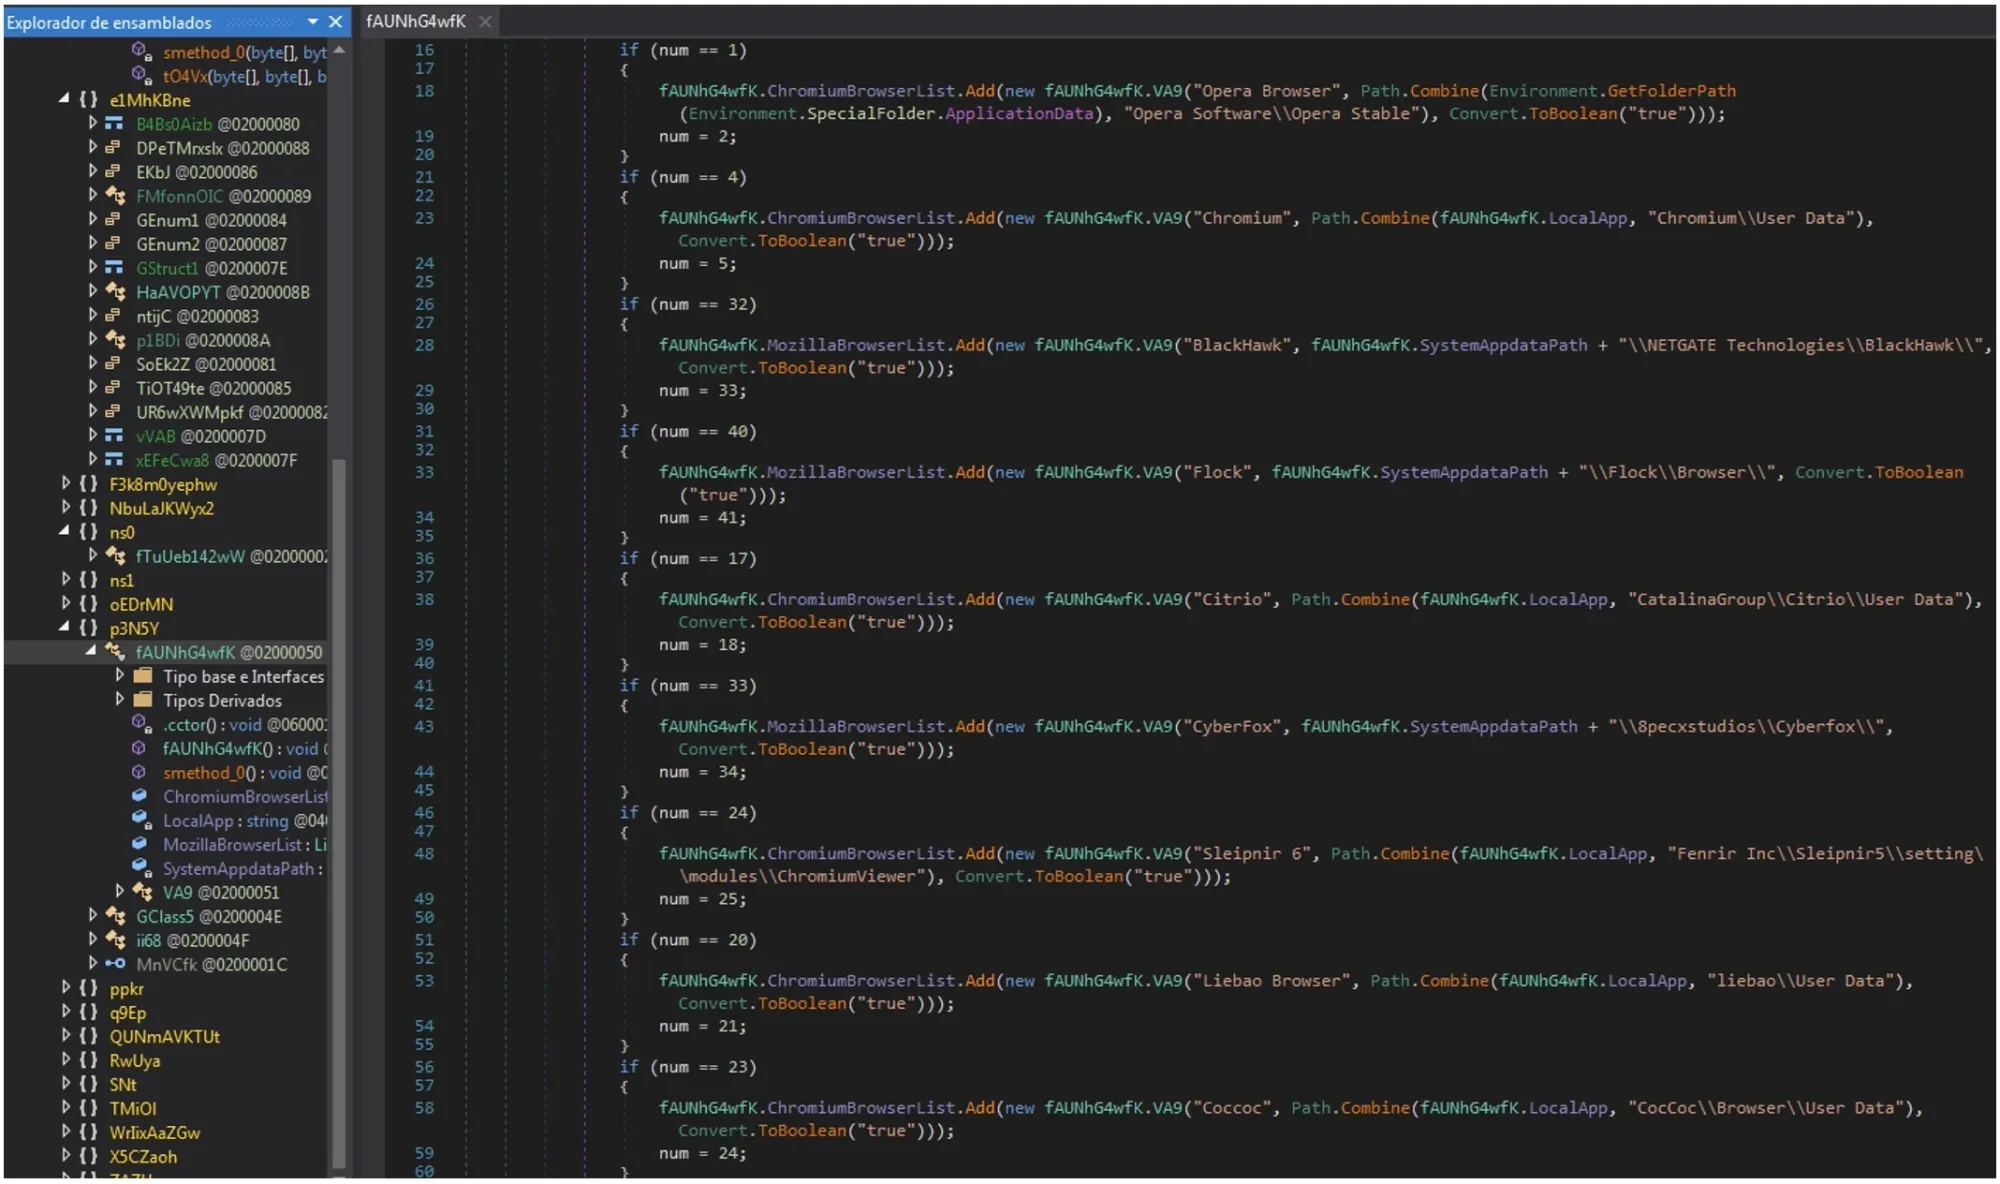Click the struct icon beside vVAB
2000x1184 pixels.
click(x=114, y=436)
